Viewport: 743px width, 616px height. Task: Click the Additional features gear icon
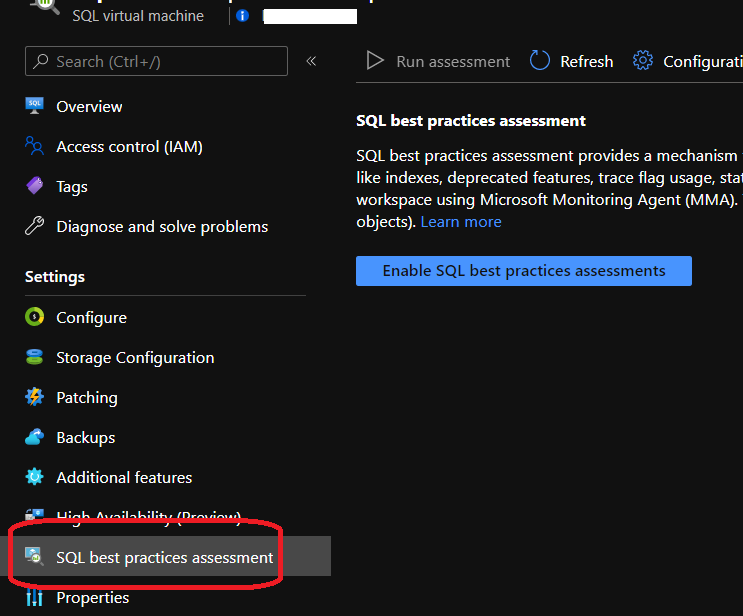coord(35,477)
